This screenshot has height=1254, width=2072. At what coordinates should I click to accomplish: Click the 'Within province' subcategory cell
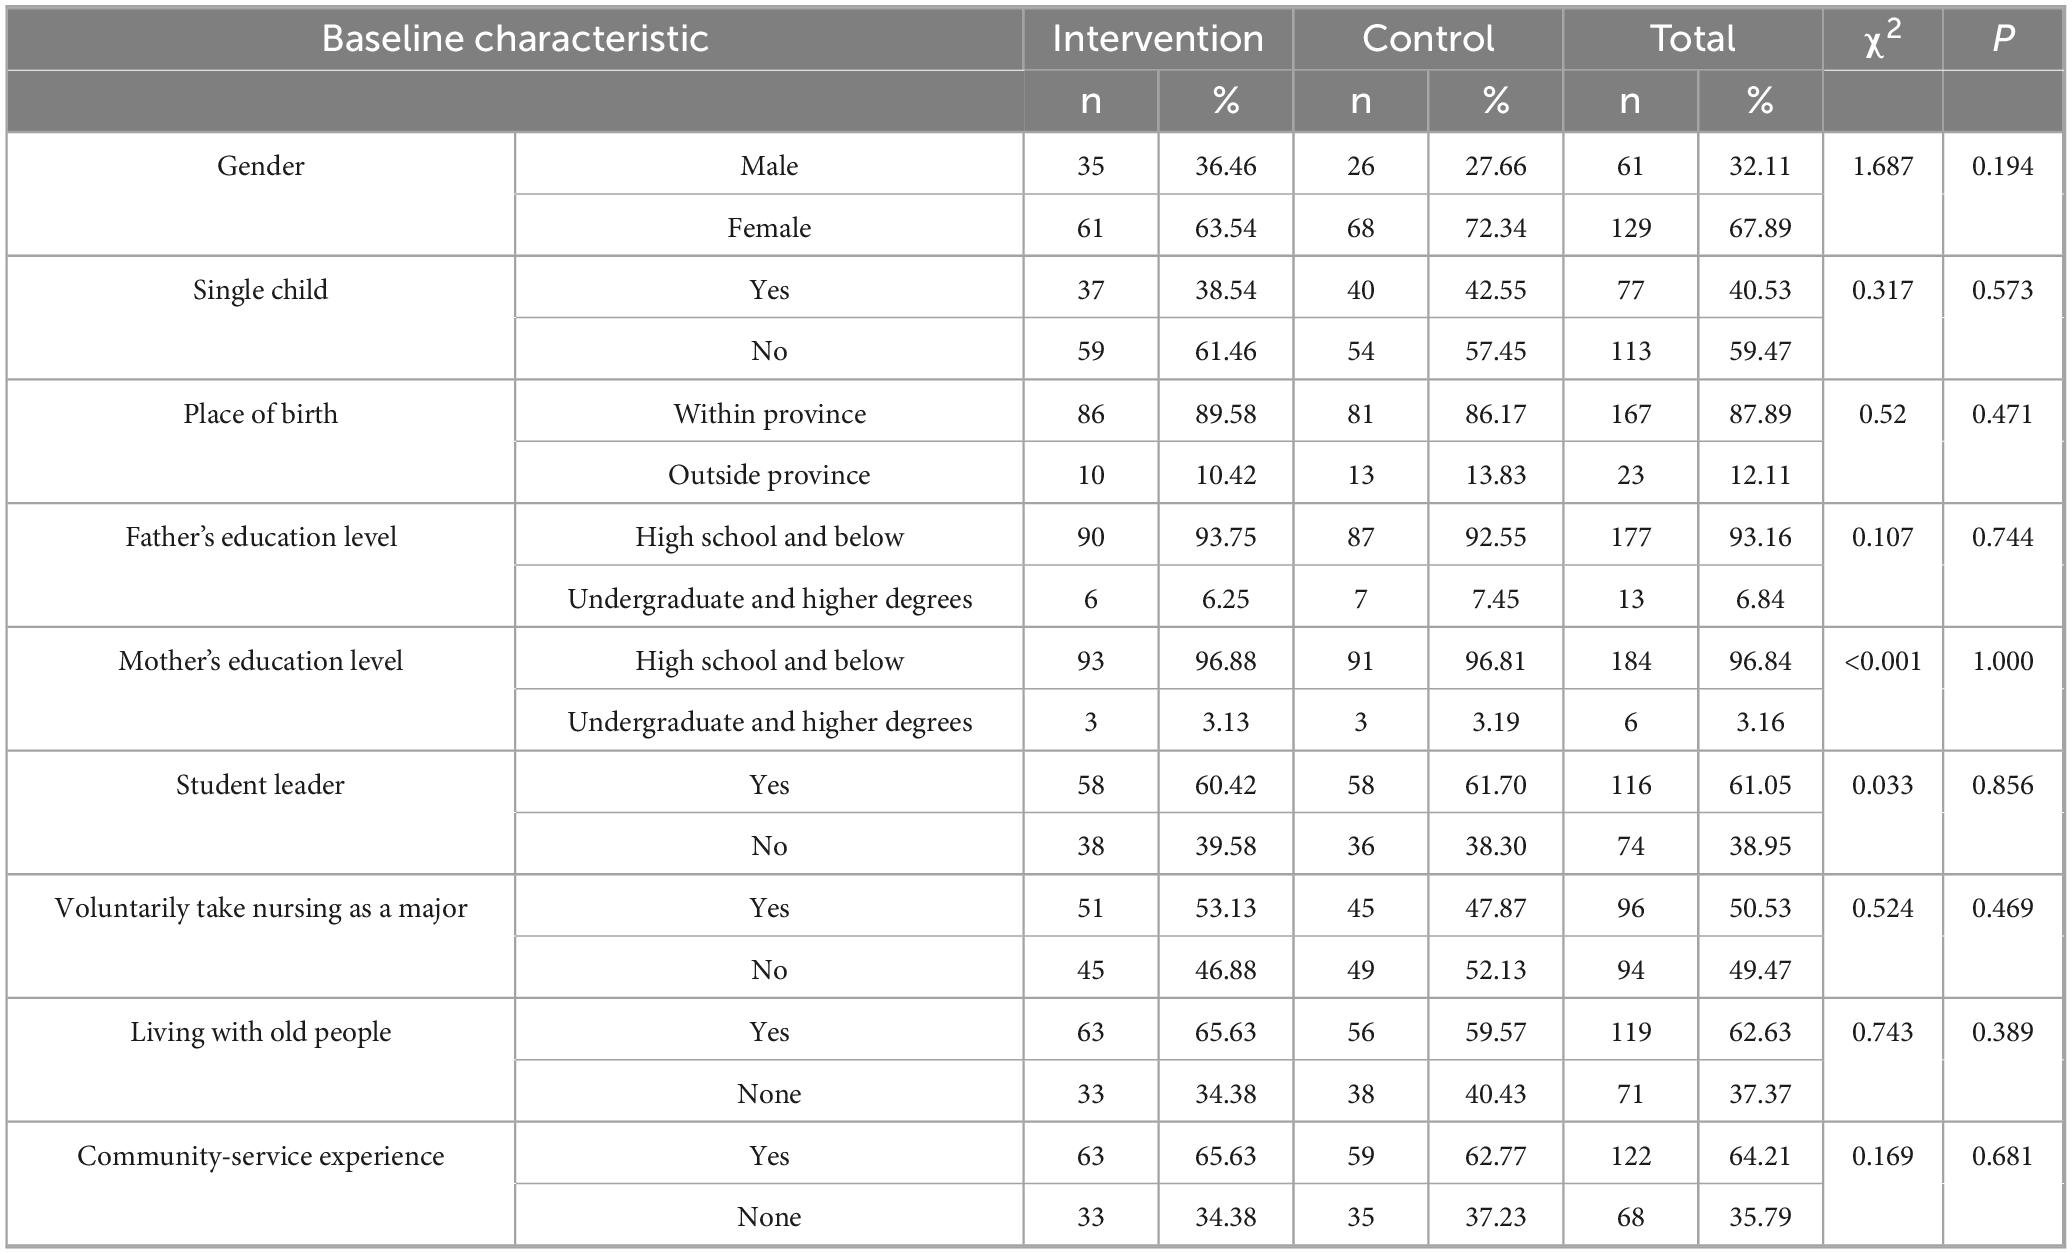click(x=769, y=414)
